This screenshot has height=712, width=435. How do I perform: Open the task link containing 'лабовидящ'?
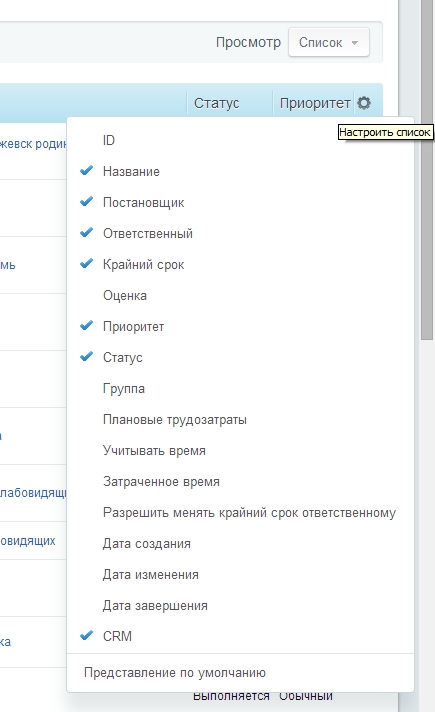point(33,493)
